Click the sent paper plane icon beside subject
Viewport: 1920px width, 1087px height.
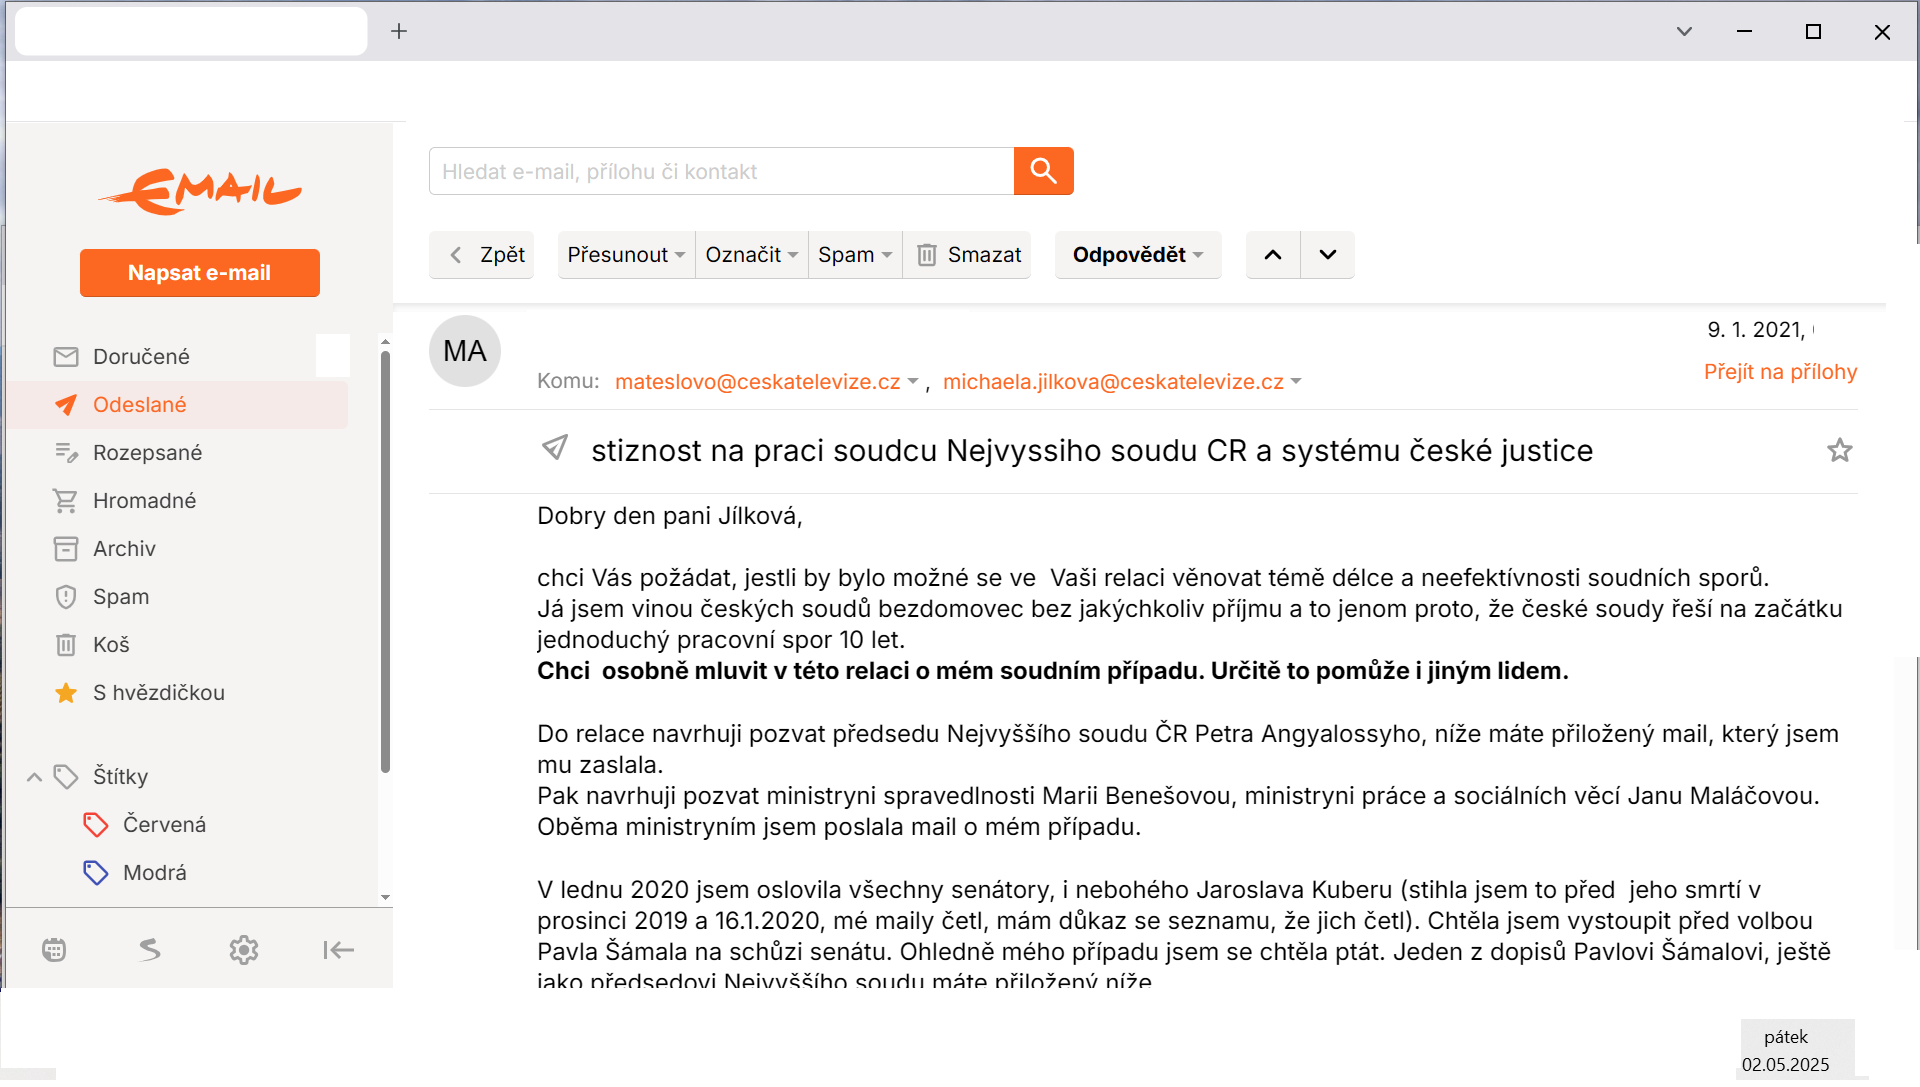click(x=555, y=447)
